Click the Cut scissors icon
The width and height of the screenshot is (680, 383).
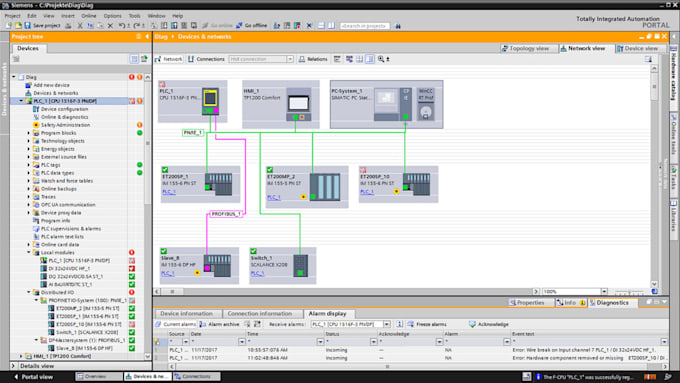pyautogui.click(x=80, y=26)
